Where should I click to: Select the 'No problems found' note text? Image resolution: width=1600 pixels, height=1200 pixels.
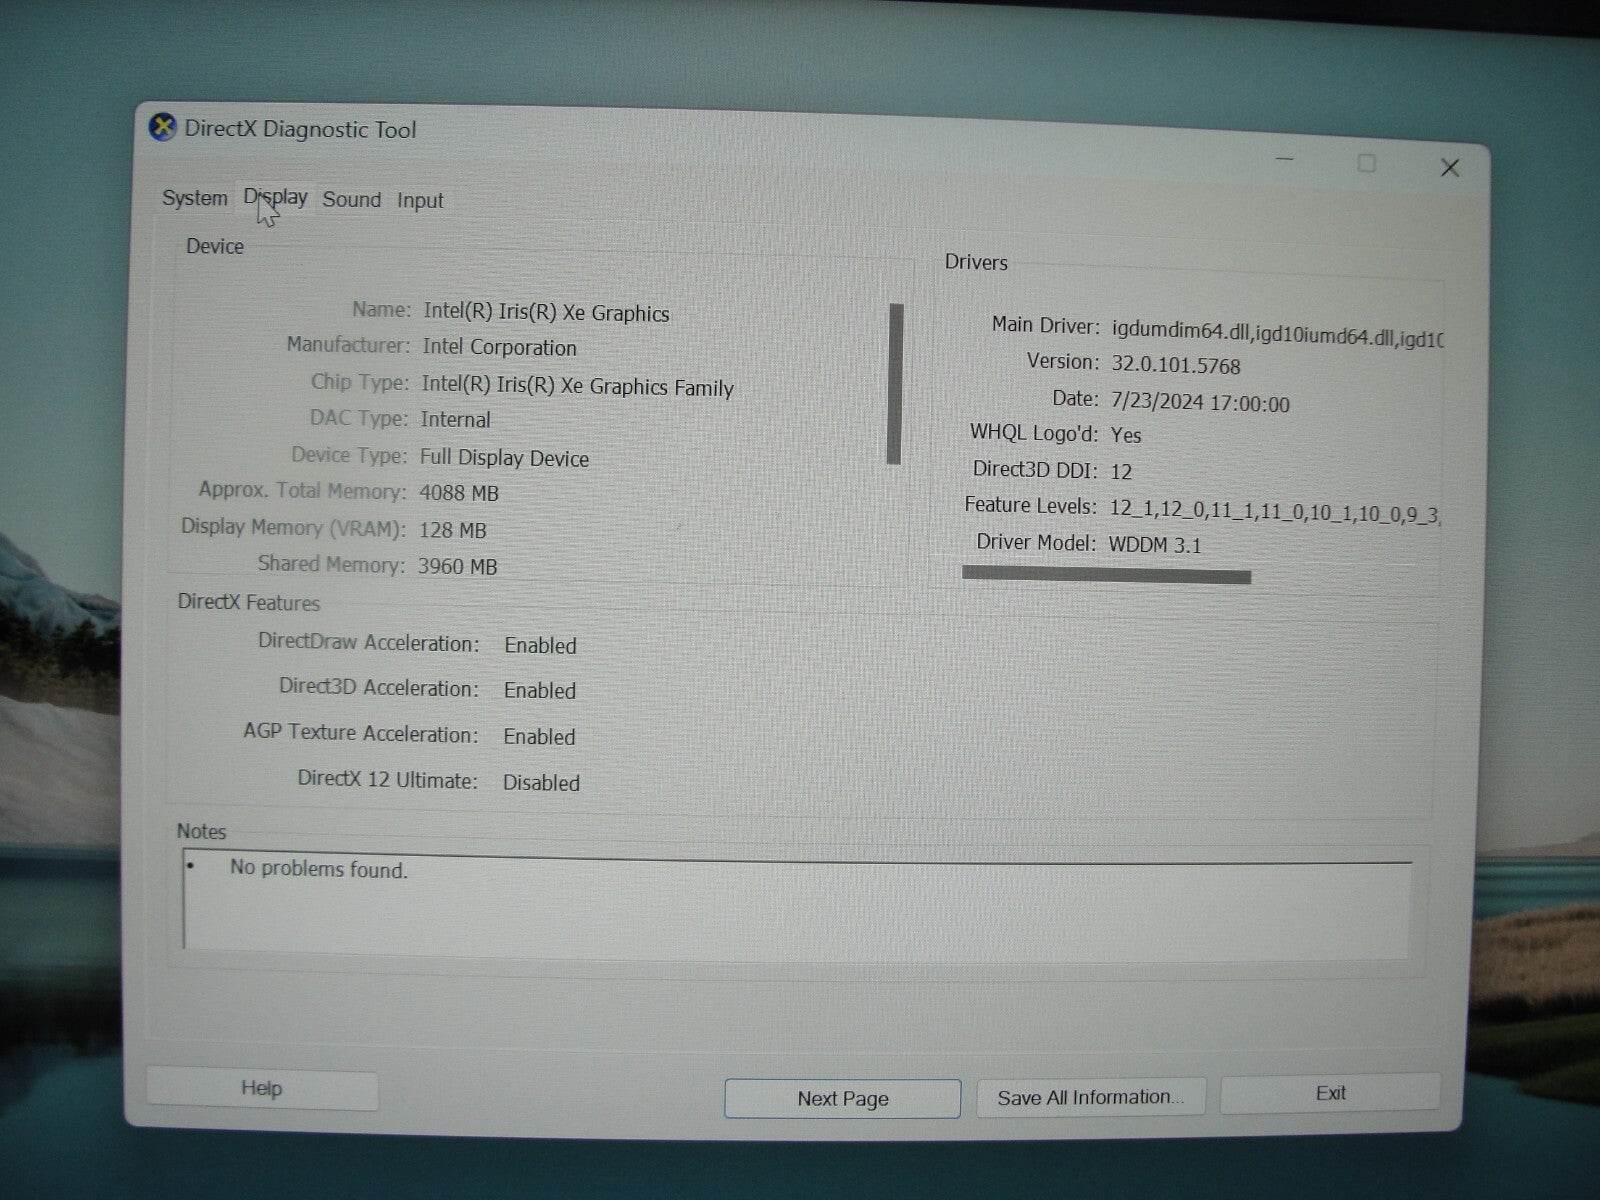[x=318, y=869]
